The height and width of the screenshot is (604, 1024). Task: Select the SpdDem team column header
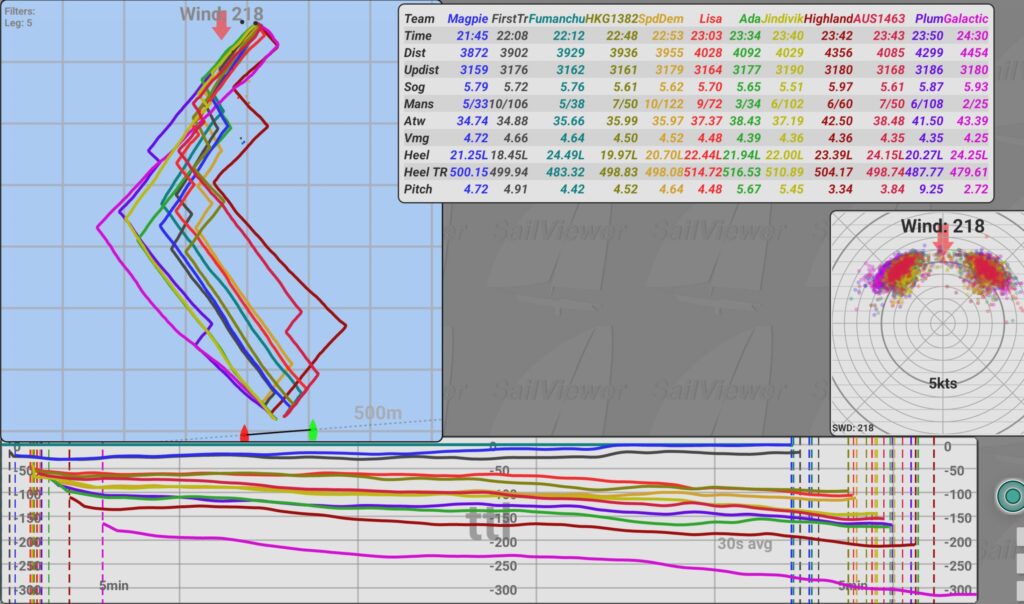661,19
